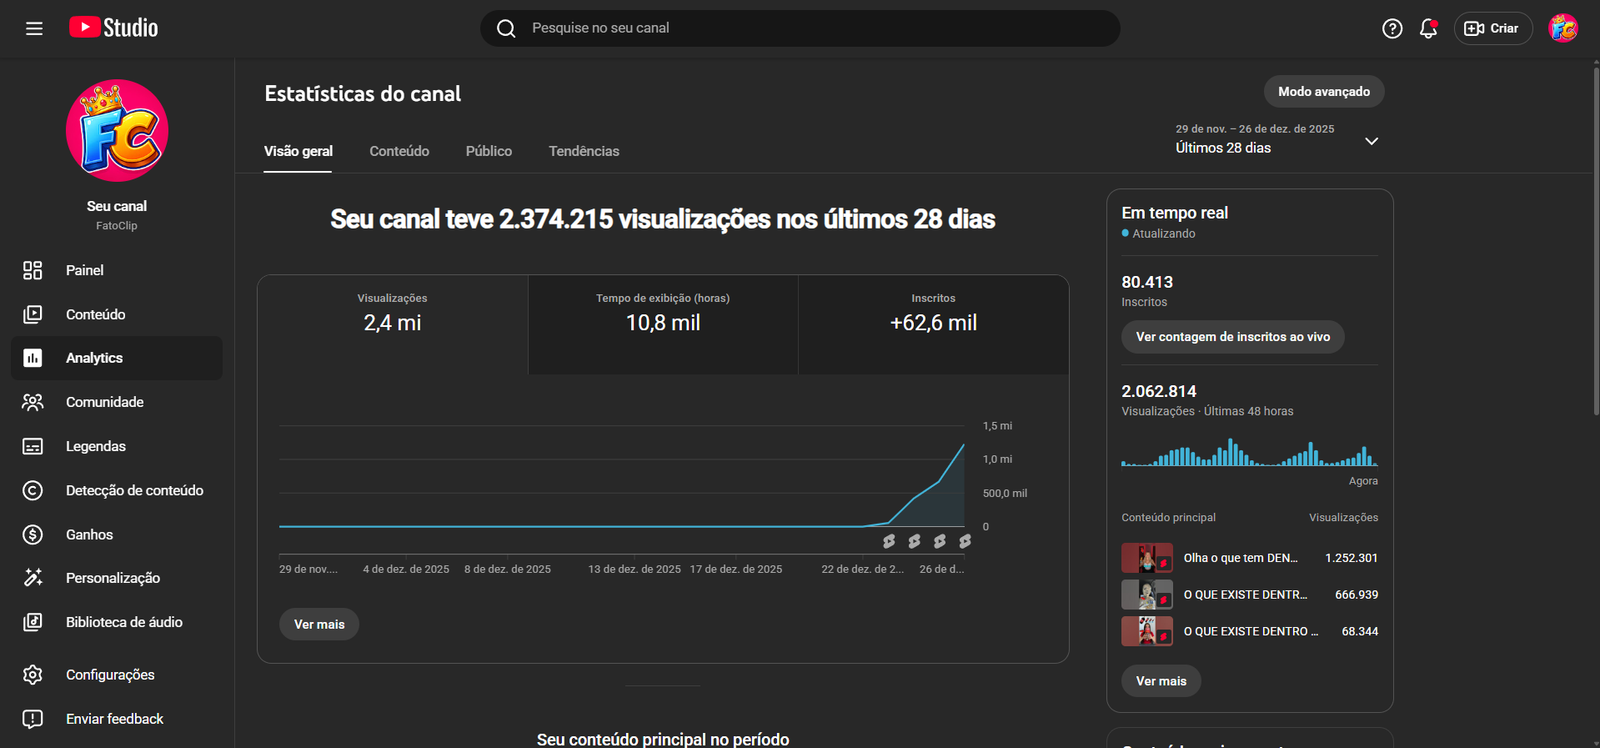The height and width of the screenshot is (748, 1600).
Task: Open the hamburger menu icon
Action: [x=34, y=28]
